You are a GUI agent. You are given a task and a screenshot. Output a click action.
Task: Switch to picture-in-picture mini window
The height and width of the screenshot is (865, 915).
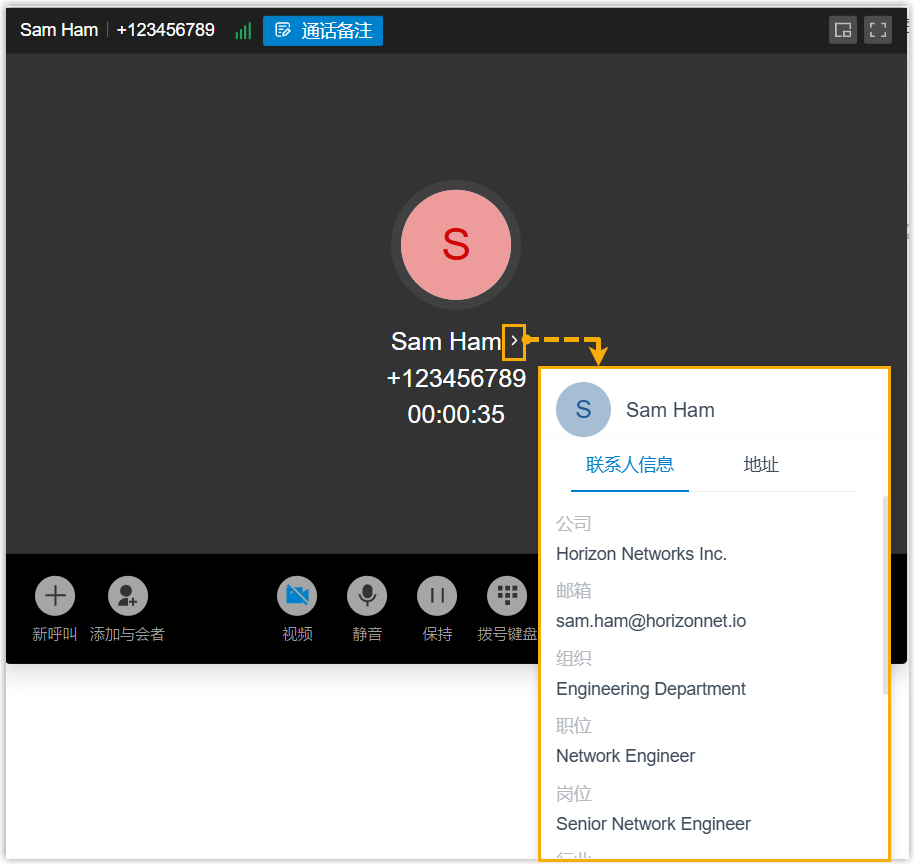click(x=843, y=30)
